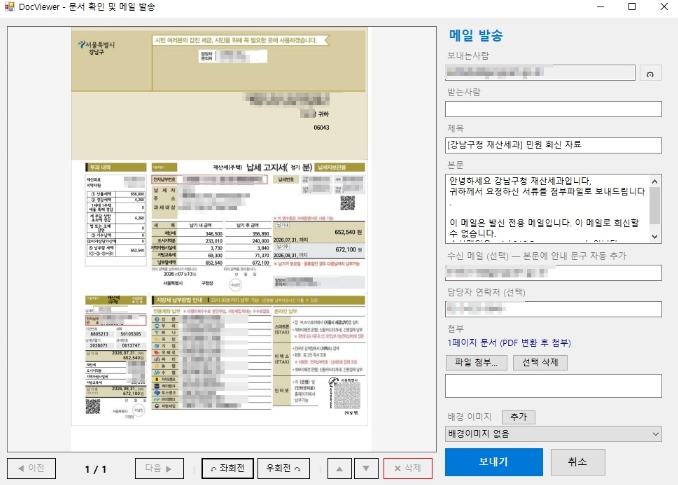Click the attachment list box
The height and width of the screenshot is (485, 678).
[553, 386]
